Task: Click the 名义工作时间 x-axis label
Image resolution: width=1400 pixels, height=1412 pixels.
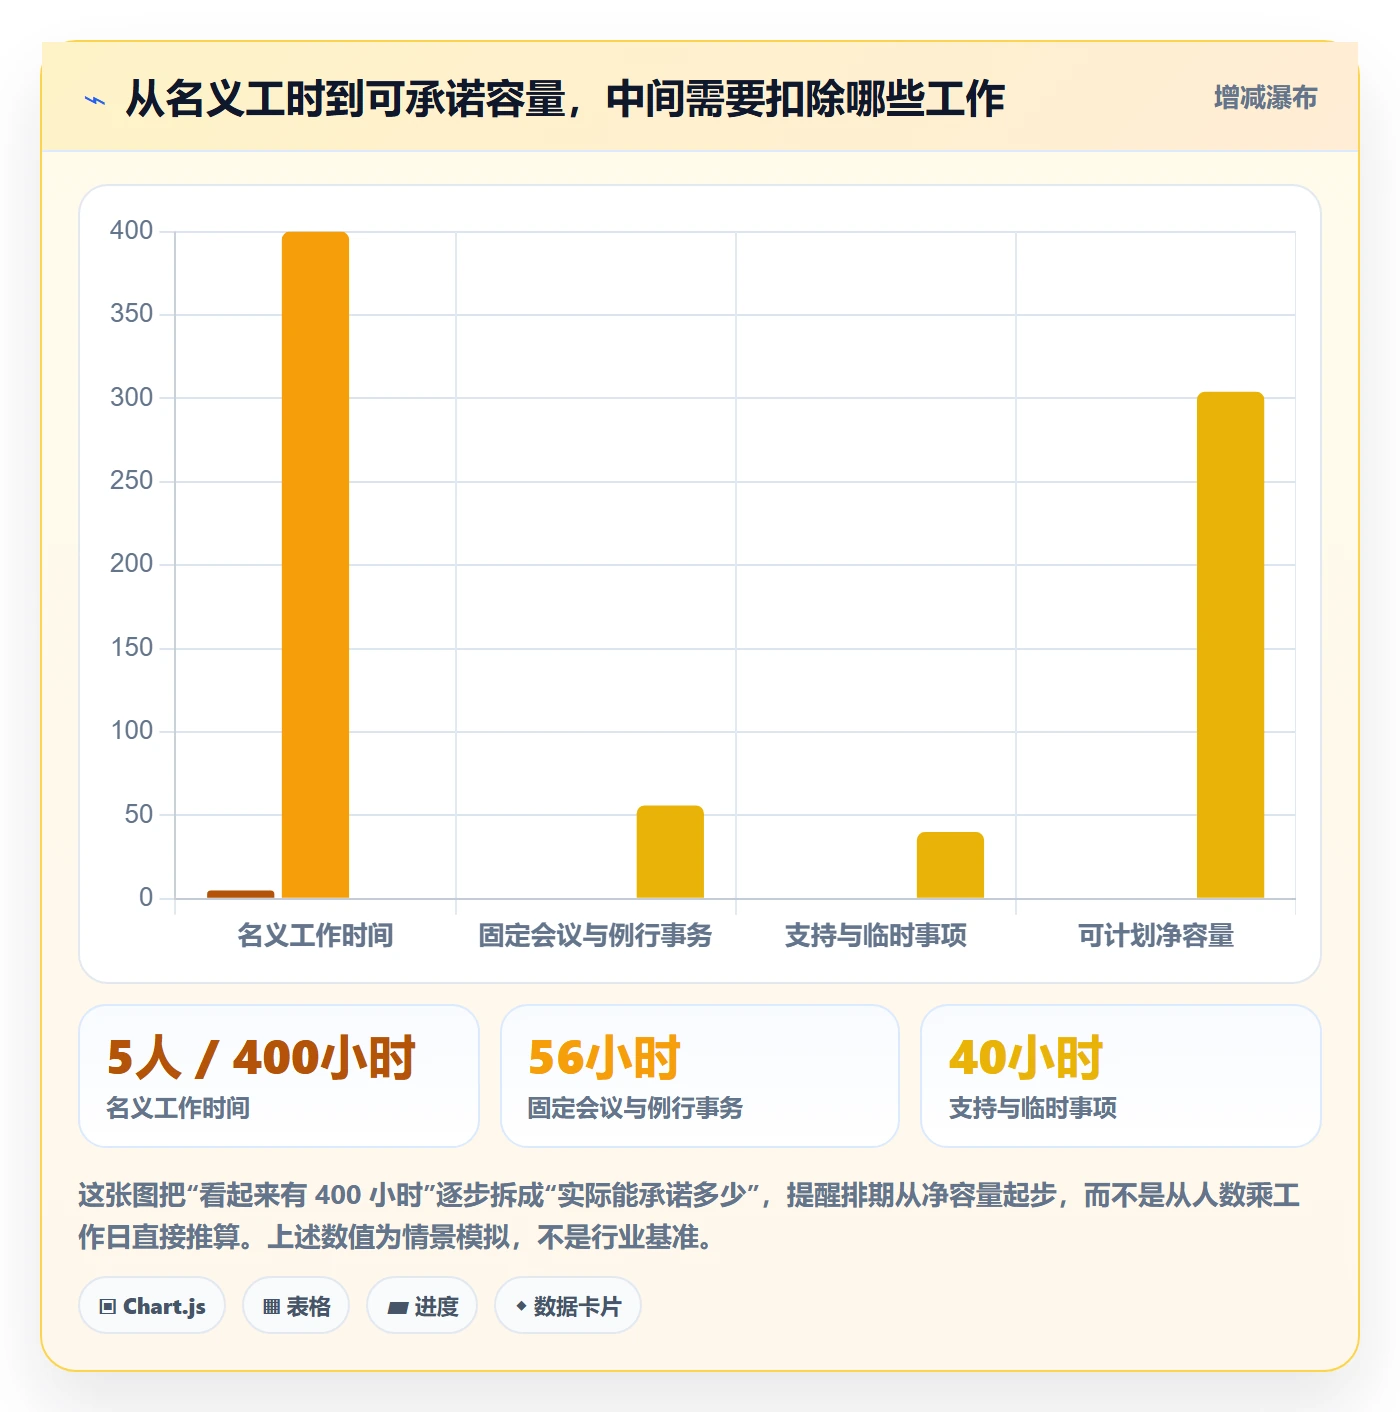Action: 315,936
